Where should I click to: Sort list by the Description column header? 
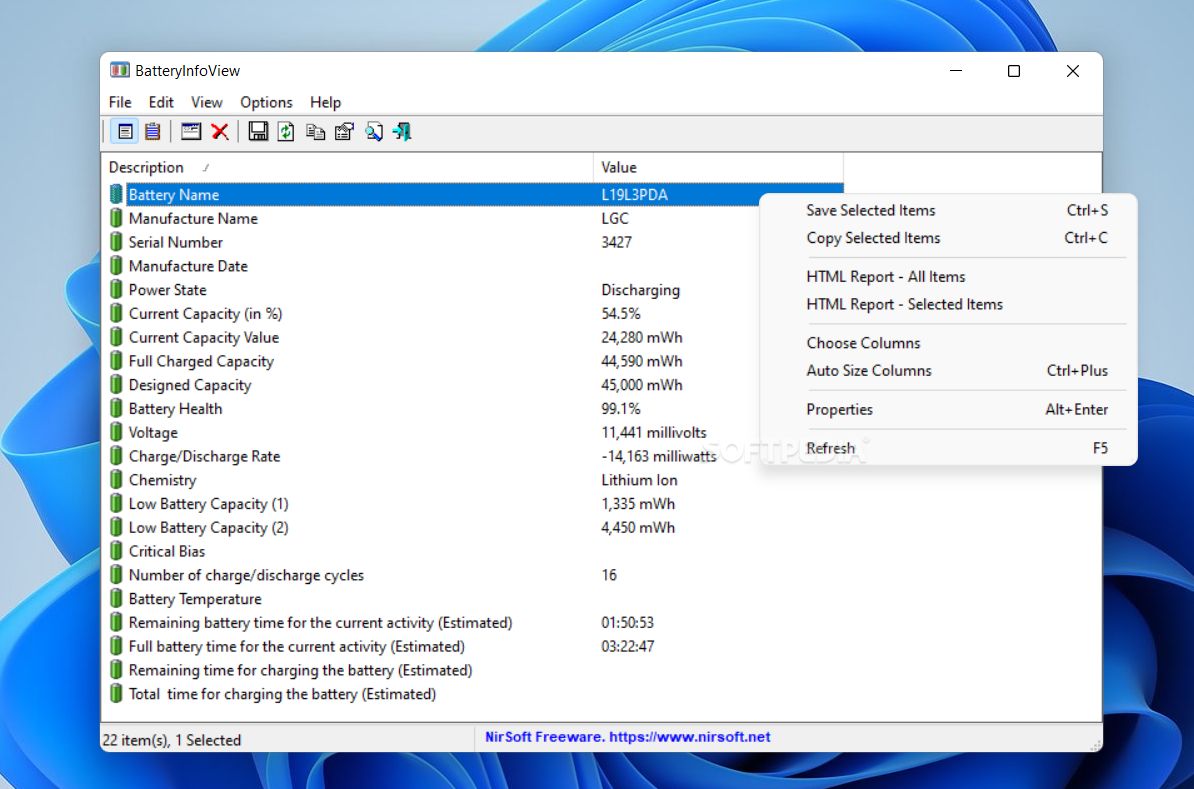(x=146, y=167)
